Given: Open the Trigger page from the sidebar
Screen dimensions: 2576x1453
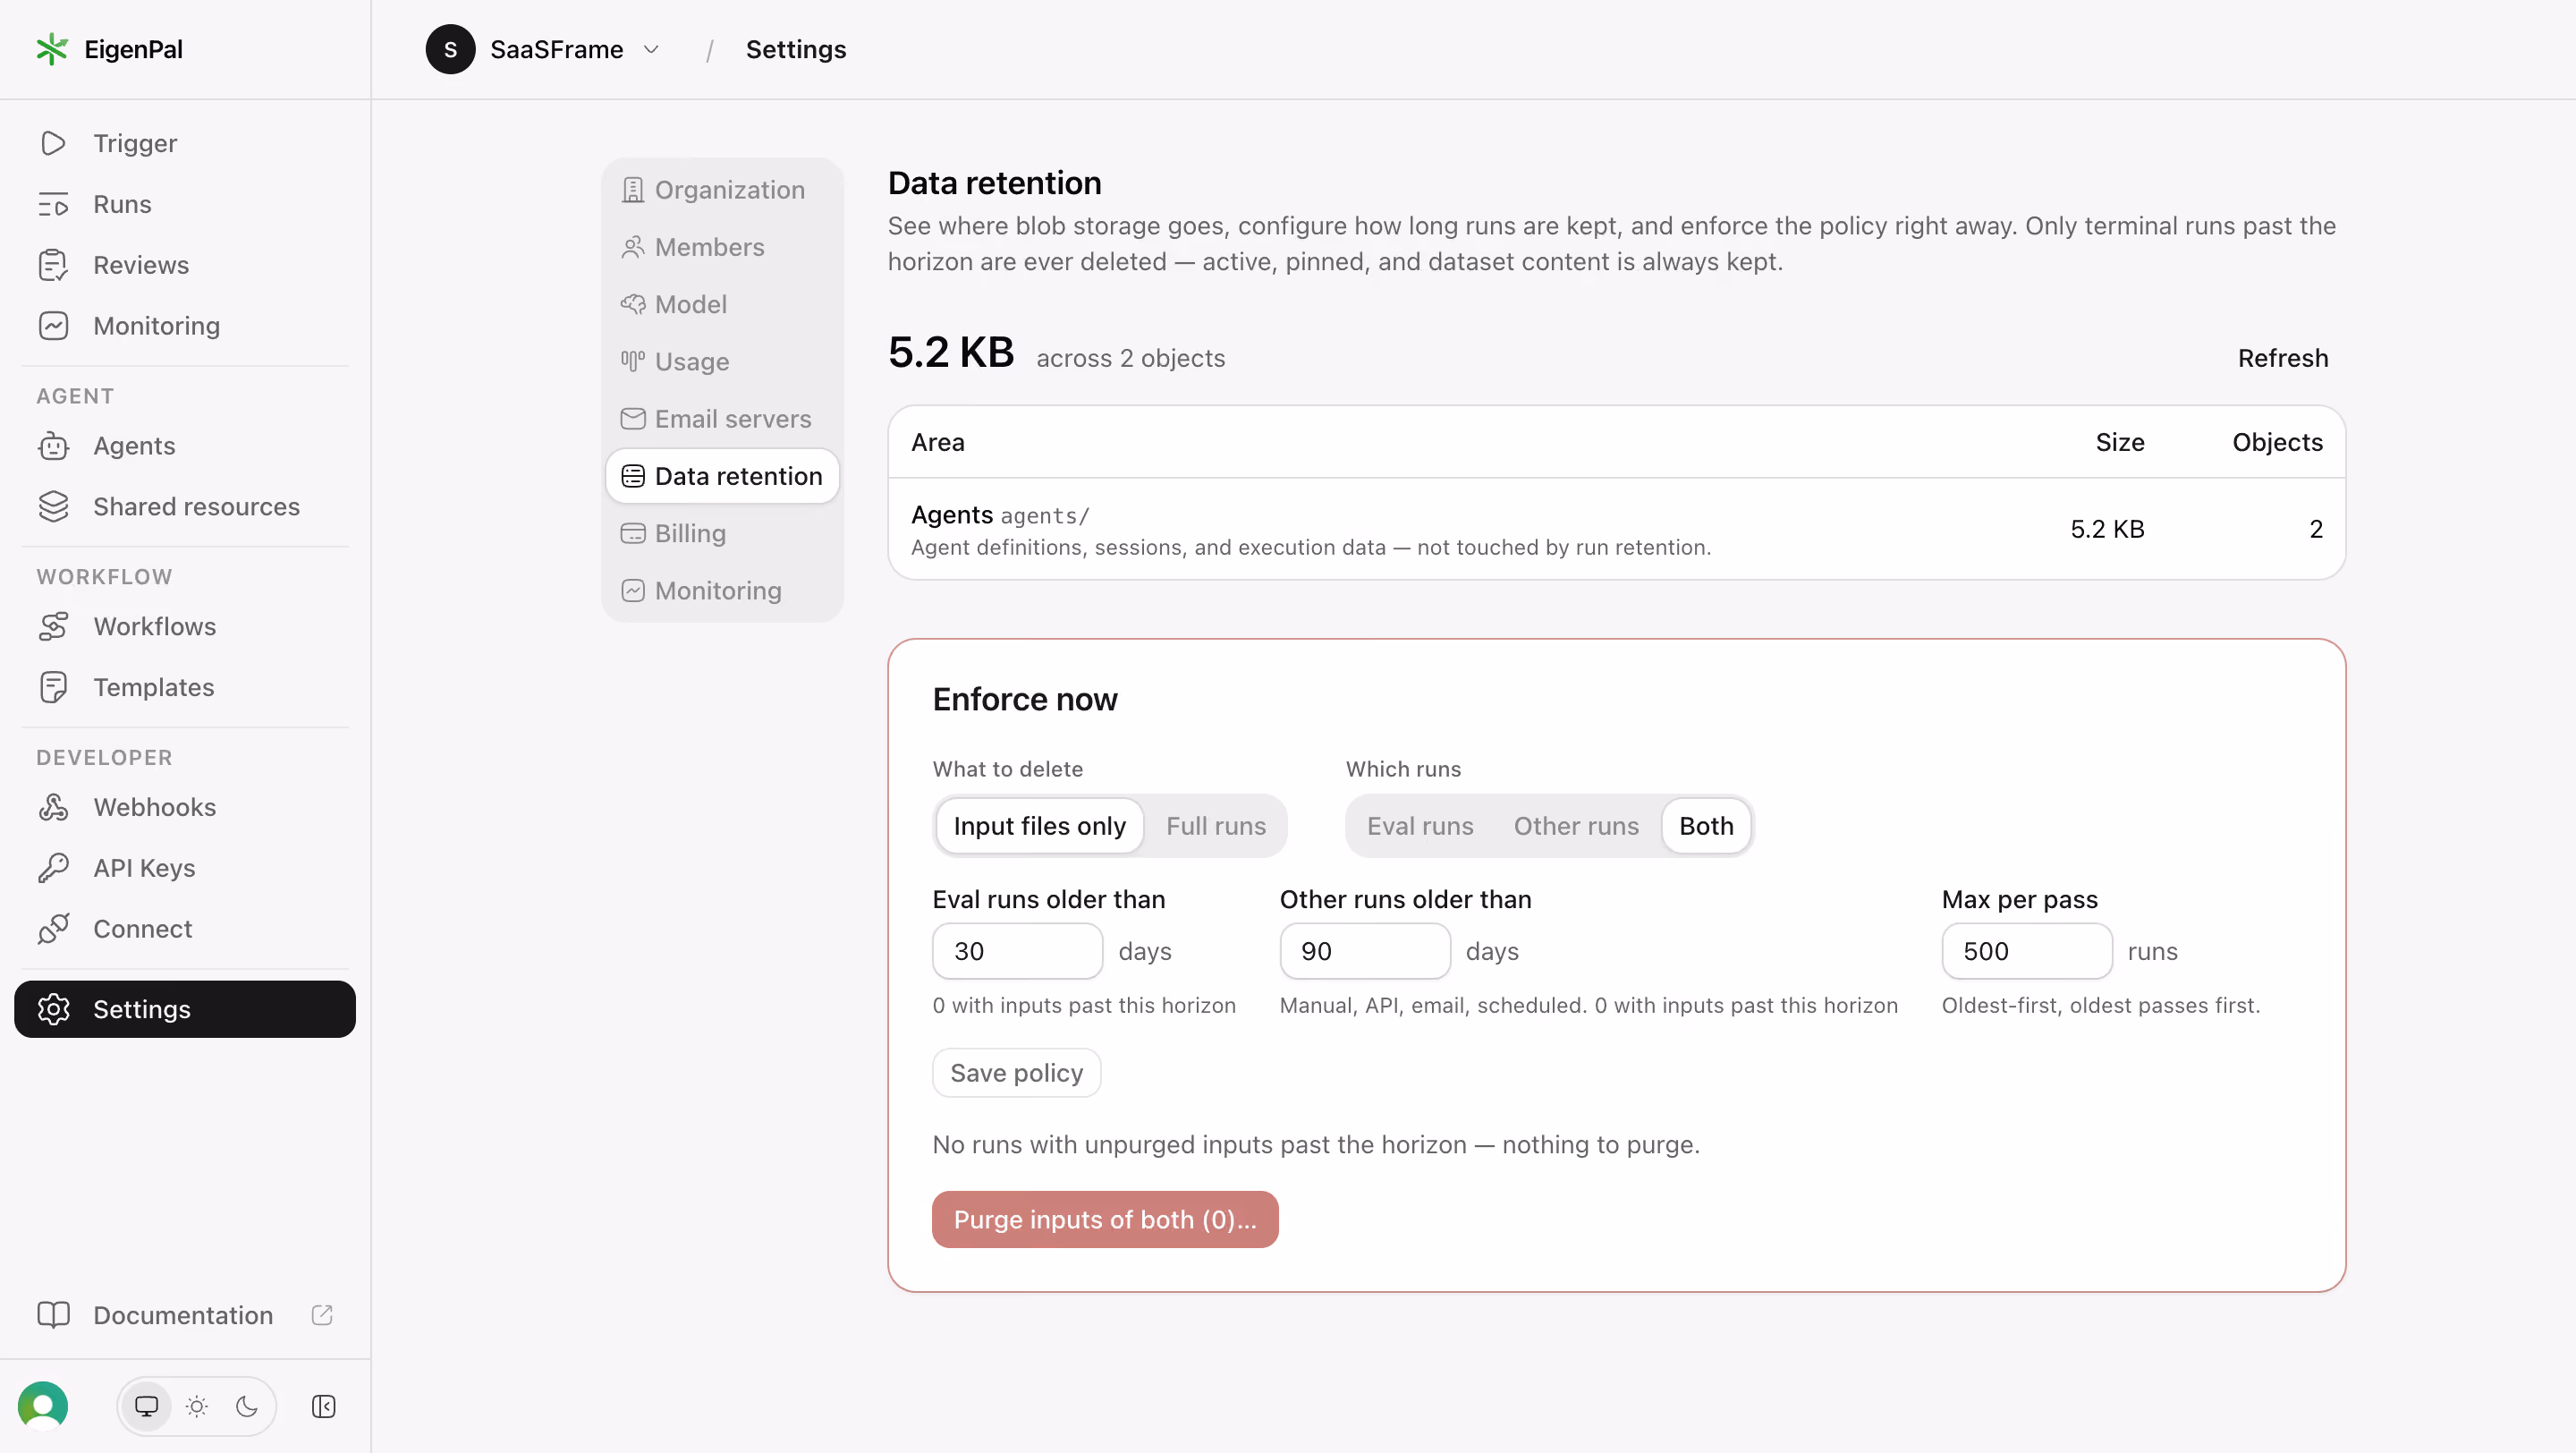Looking at the screenshot, I should coord(185,143).
